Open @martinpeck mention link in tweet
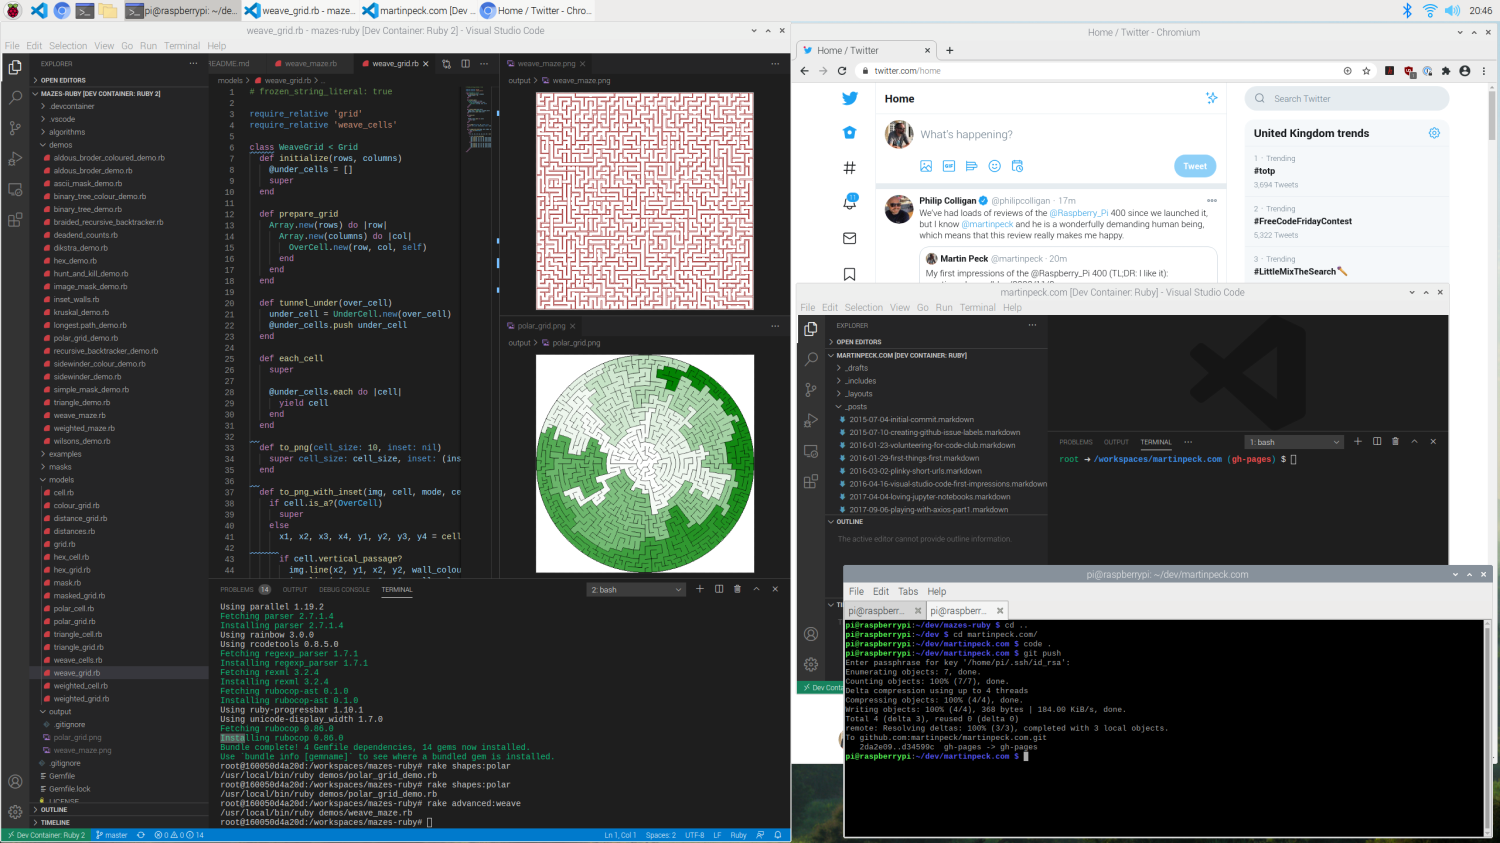Image resolution: width=1500 pixels, height=843 pixels. pos(987,224)
